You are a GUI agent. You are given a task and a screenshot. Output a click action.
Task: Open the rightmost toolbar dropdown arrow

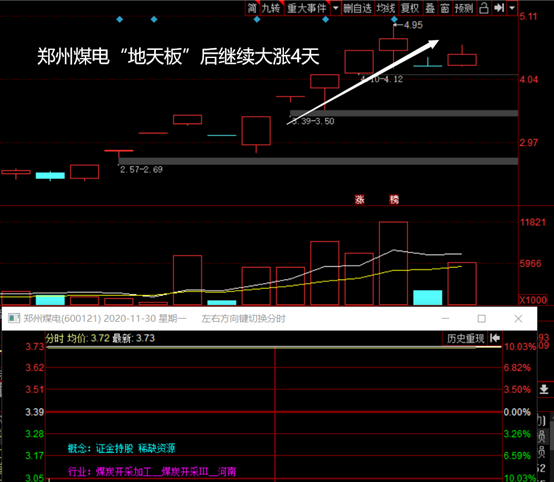point(512,8)
